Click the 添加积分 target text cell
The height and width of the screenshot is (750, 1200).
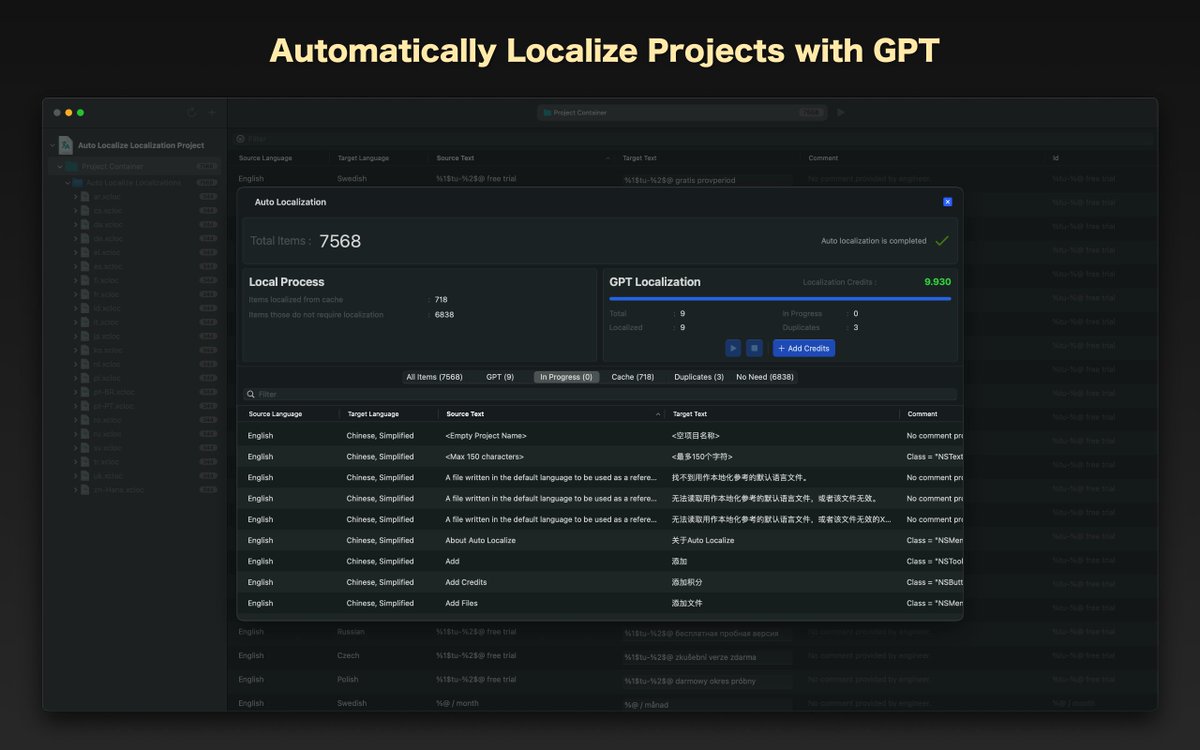689,582
